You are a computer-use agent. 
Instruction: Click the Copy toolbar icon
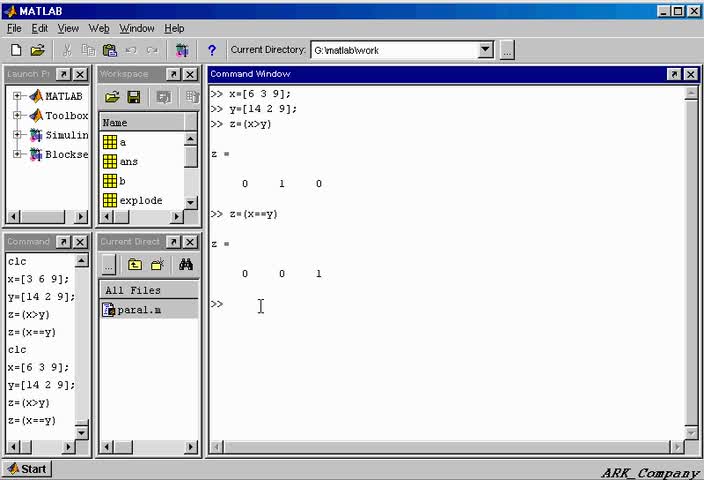88,50
